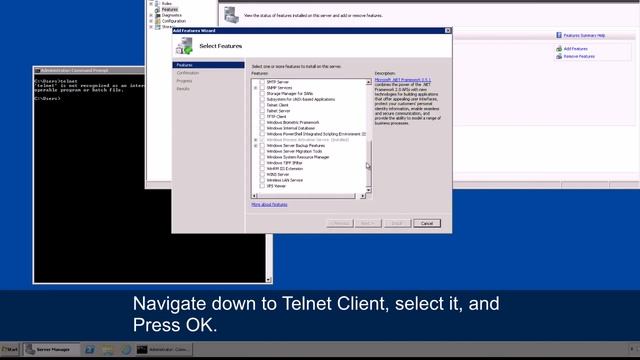Click the features list scroll up arrow
Screen dimensions: 640x360
368,82
